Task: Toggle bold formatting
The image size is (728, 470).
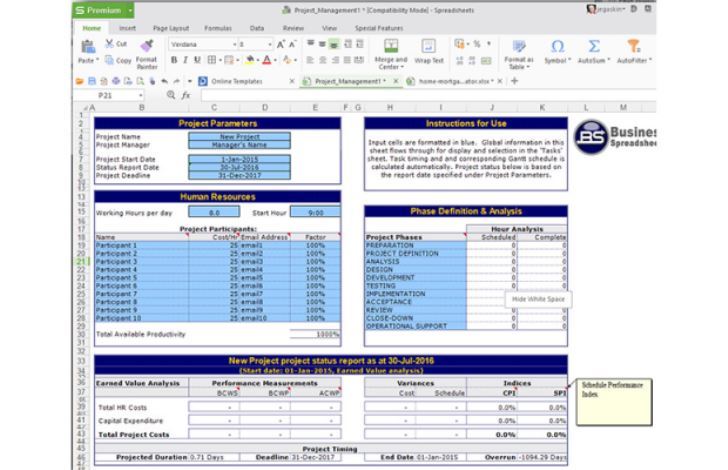Action: coord(174,60)
